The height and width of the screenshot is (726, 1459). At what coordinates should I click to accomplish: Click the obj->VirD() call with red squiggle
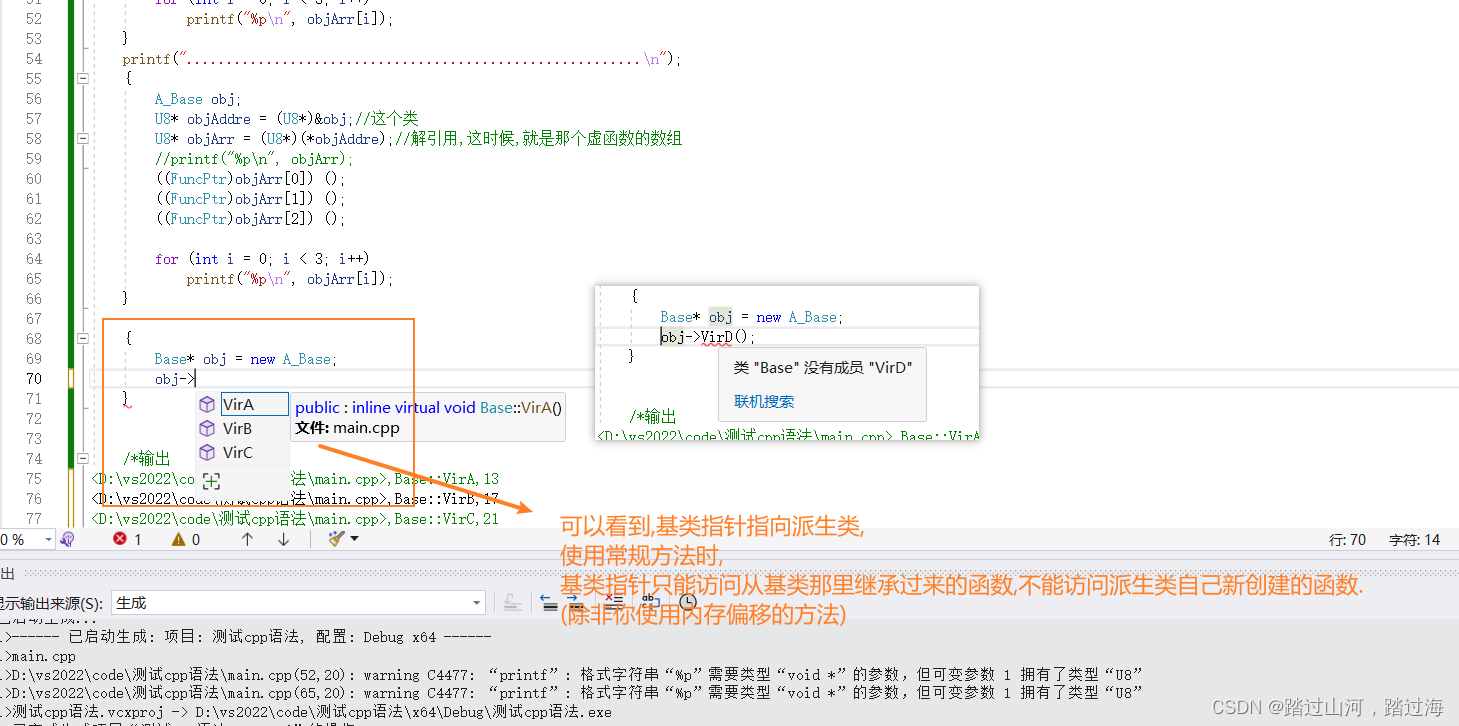[x=708, y=337]
